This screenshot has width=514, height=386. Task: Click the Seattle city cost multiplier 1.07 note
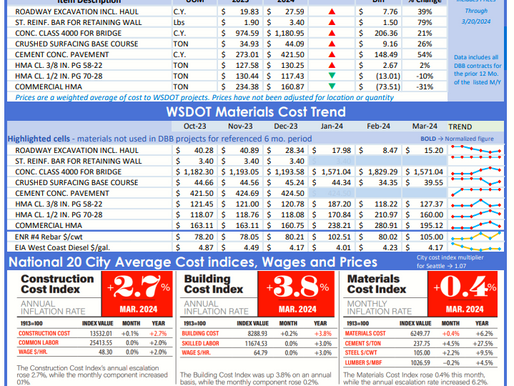point(450,262)
